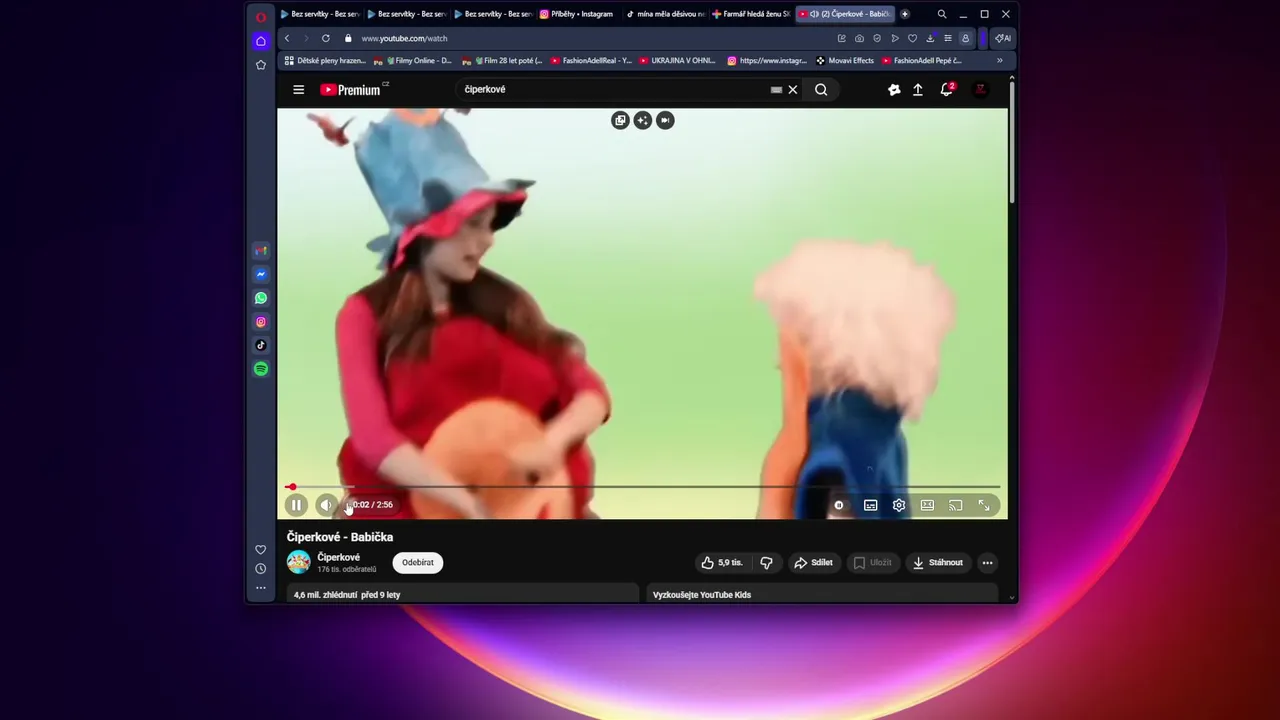Dislike the video
1280x720 pixels.
point(766,563)
